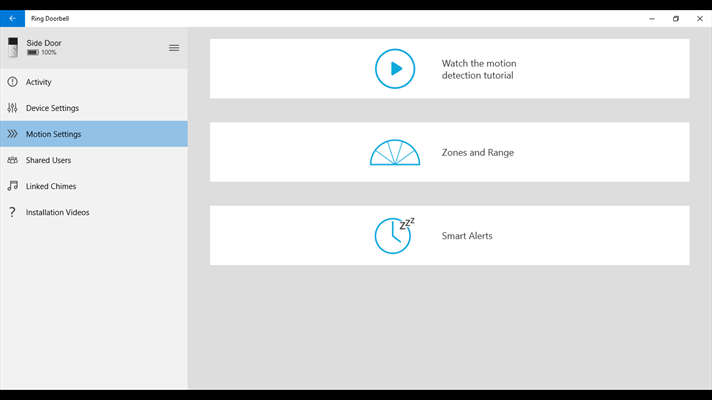The height and width of the screenshot is (400, 712).
Task: Open Linked Chimes section
Action: pyautogui.click(x=94, y=186)
